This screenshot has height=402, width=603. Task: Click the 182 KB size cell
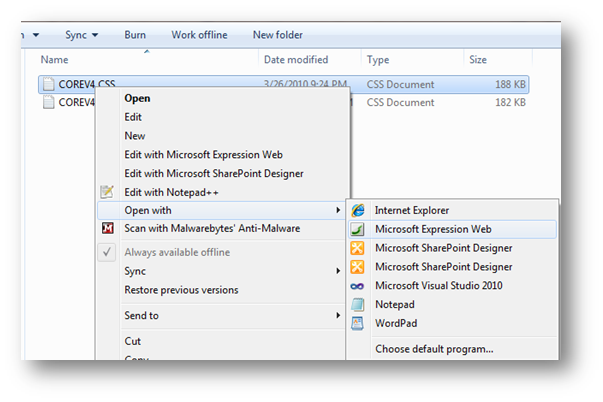(510, 102)
